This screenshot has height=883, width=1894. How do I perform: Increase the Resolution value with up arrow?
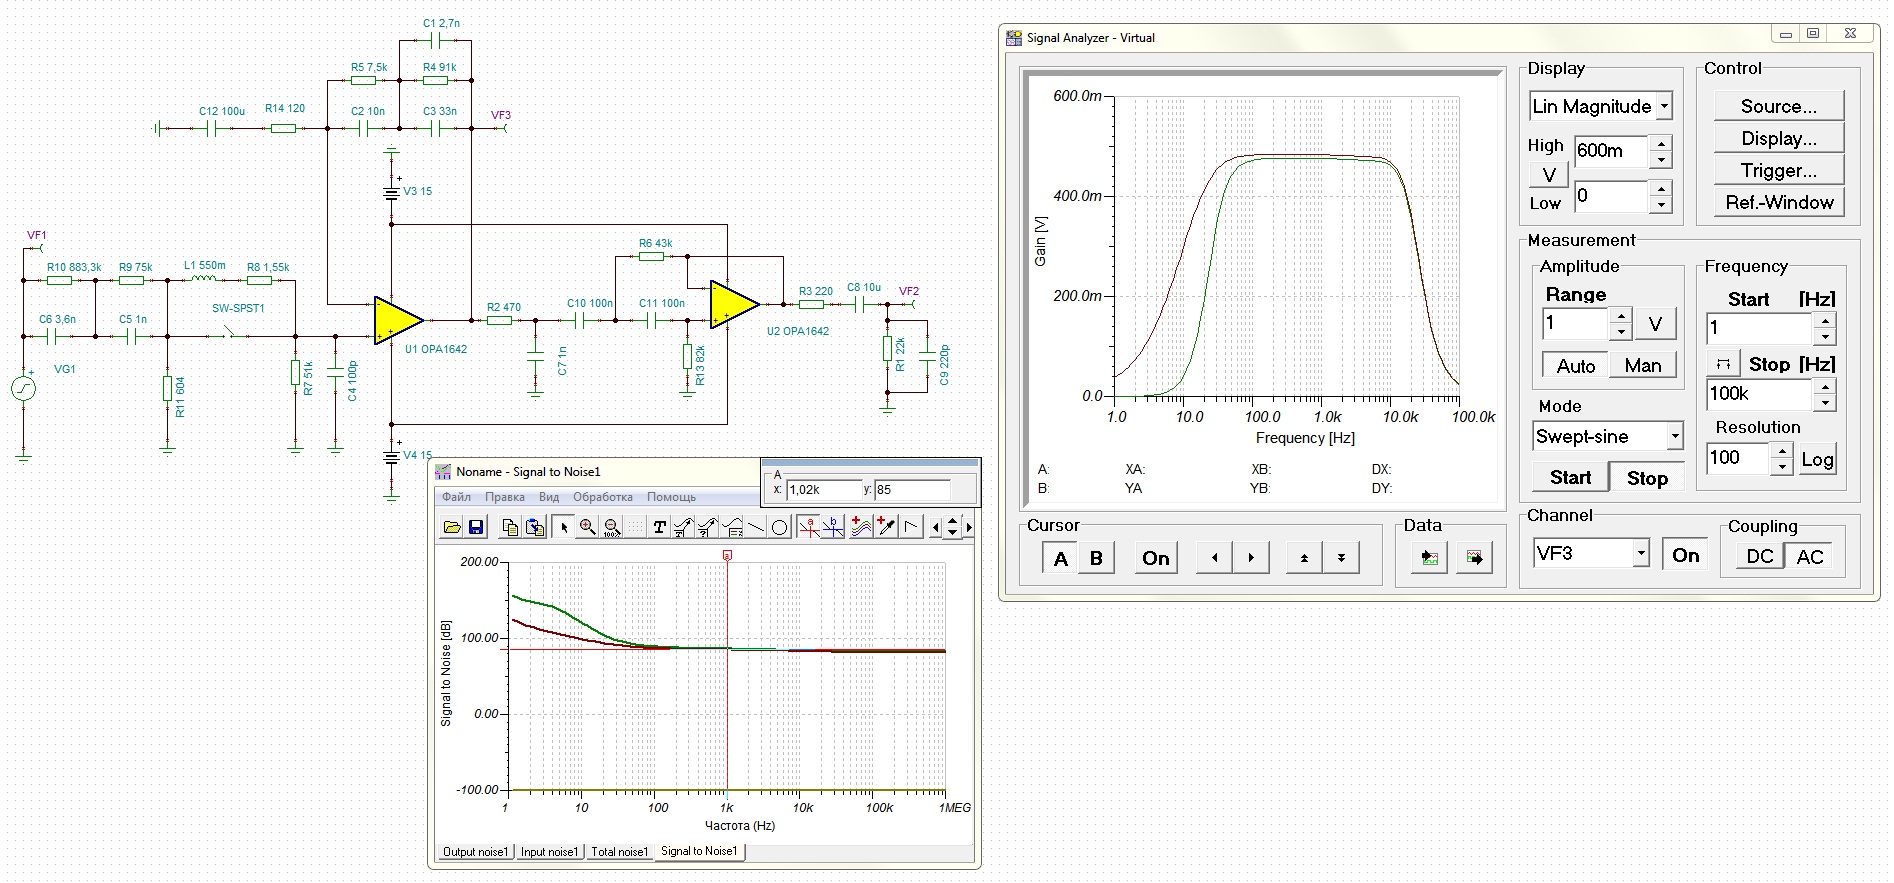click(1781, 451)
